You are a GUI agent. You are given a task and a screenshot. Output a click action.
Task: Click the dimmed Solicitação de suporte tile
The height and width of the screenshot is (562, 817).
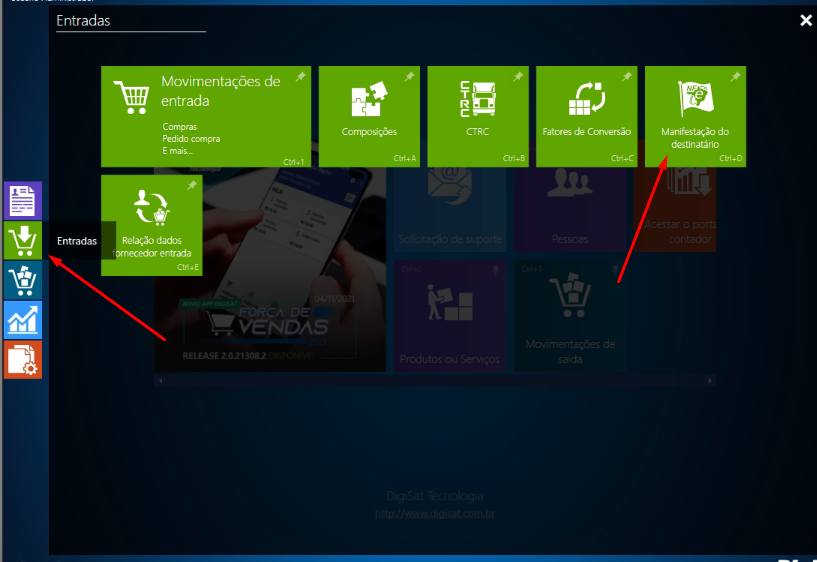pyautogui.click(x=450, y=209)
